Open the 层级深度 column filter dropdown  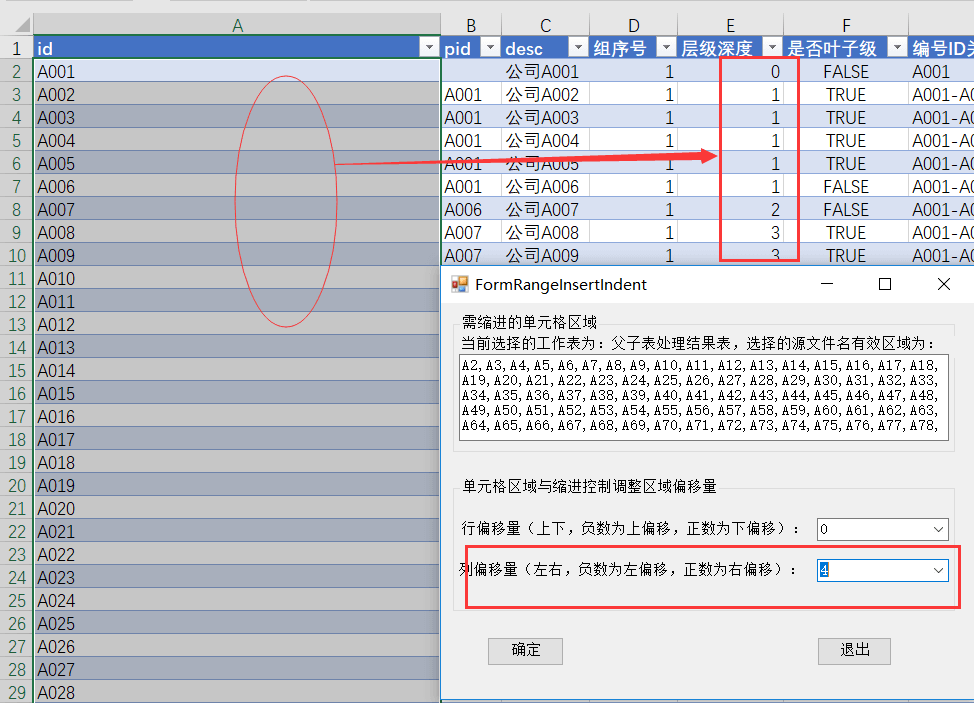[772, 48]
